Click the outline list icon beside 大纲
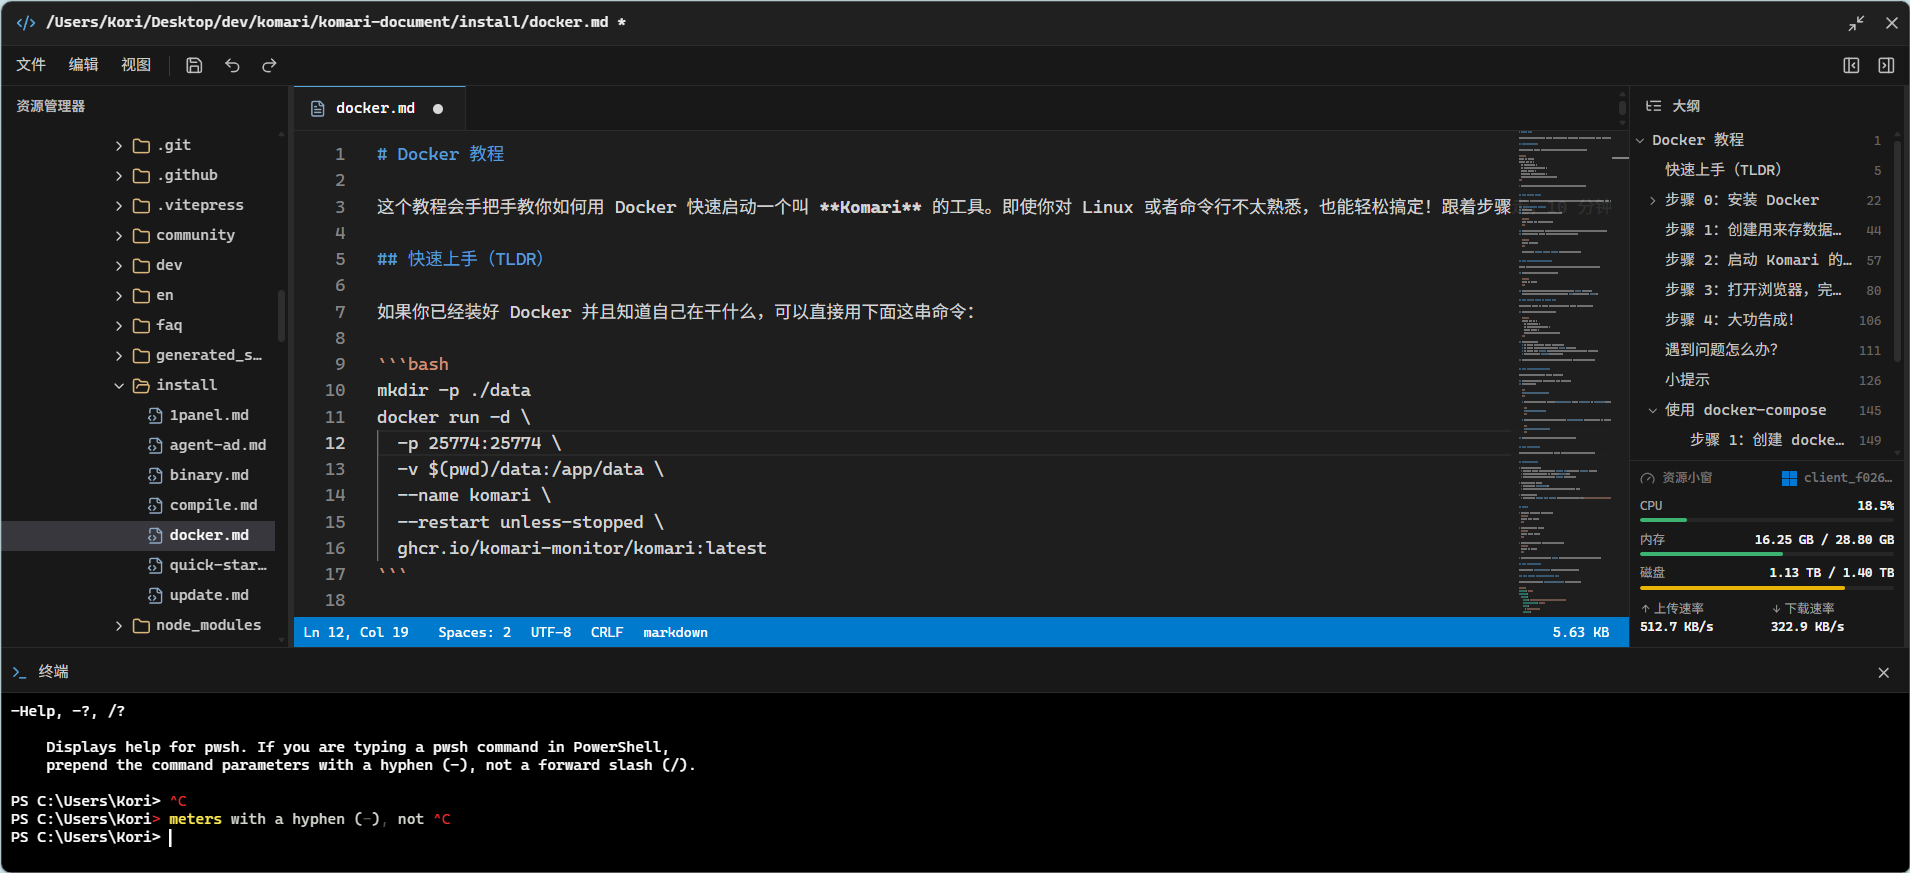Viewport: 1910px width, 873px height. tap(1654, 106)
